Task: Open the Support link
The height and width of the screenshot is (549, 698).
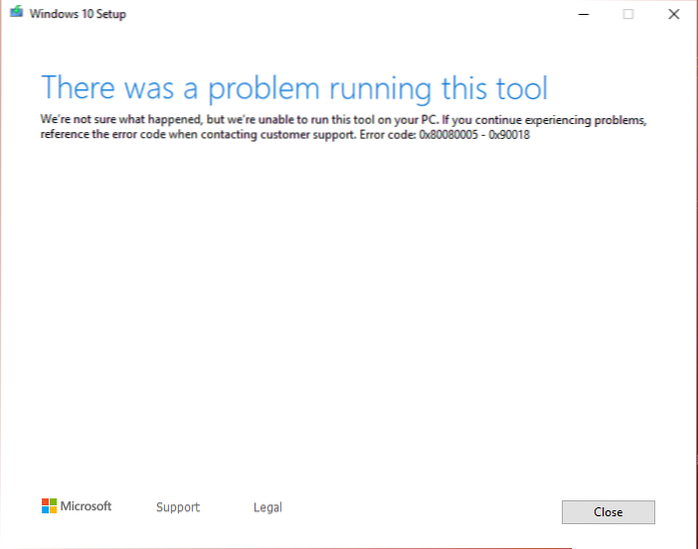Action: 178,508
